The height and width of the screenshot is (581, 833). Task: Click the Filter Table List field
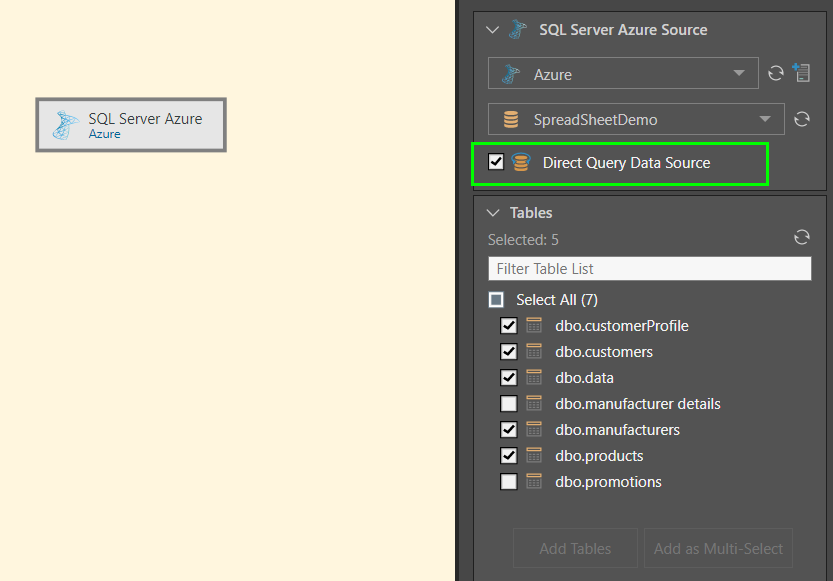point(649,269)
